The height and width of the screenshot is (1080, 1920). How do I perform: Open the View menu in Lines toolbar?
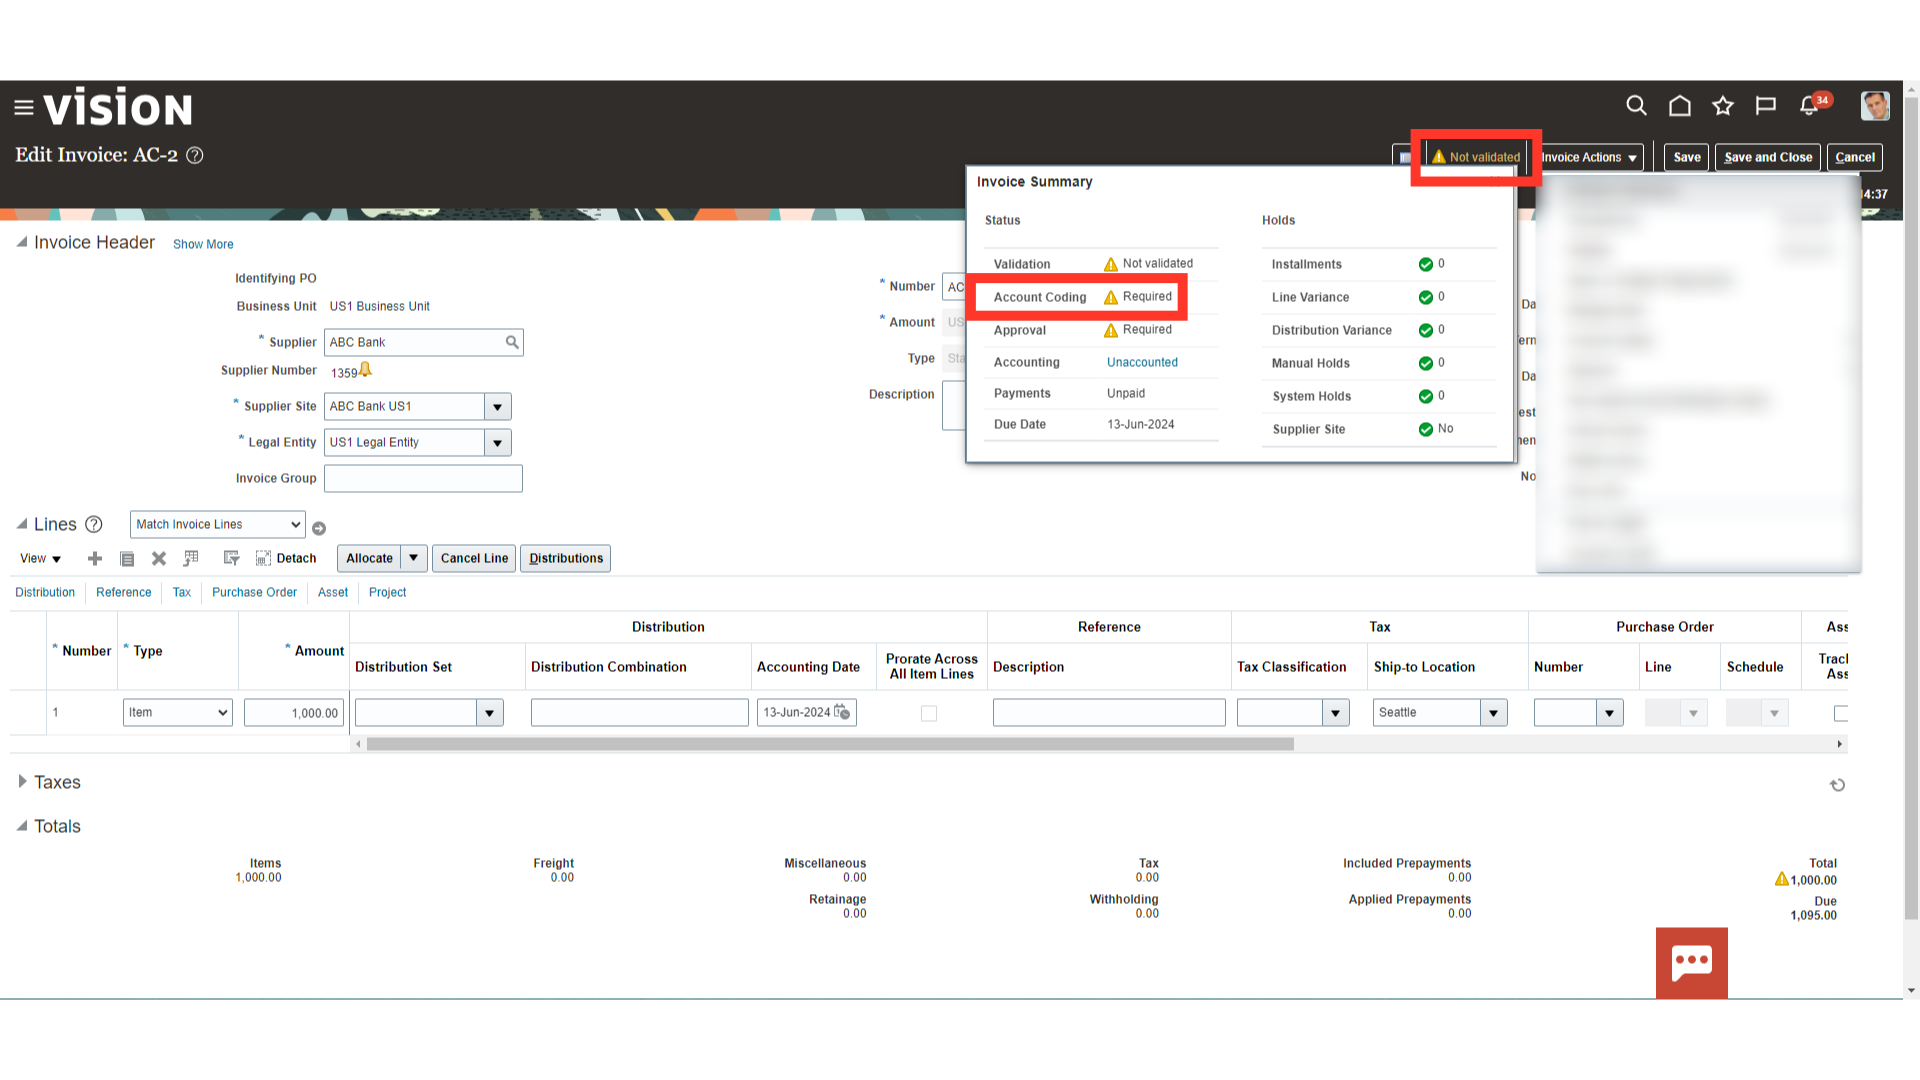click(41, 558)
